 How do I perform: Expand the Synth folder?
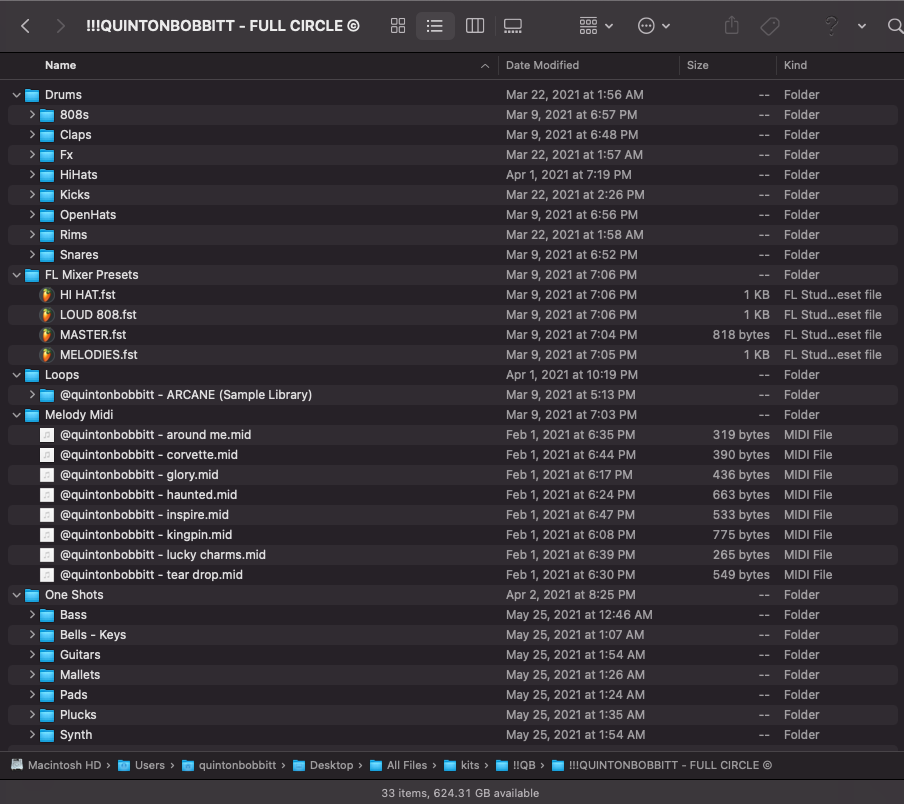point(32,735)
